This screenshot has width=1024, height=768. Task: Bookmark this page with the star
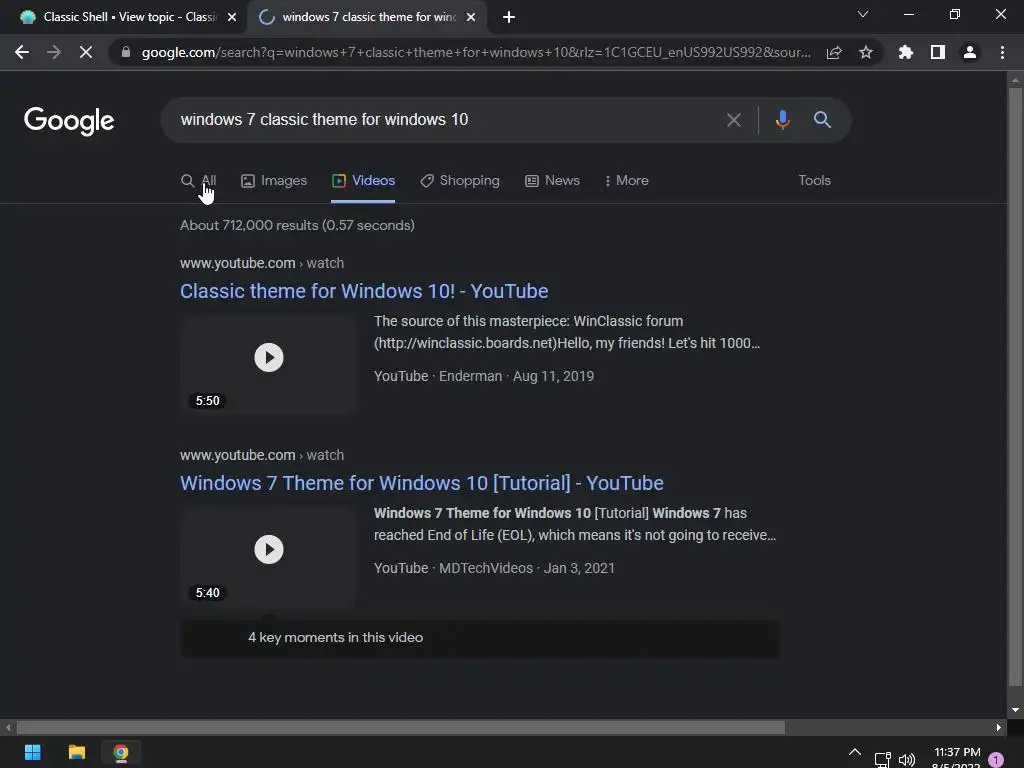coord(866,52)
